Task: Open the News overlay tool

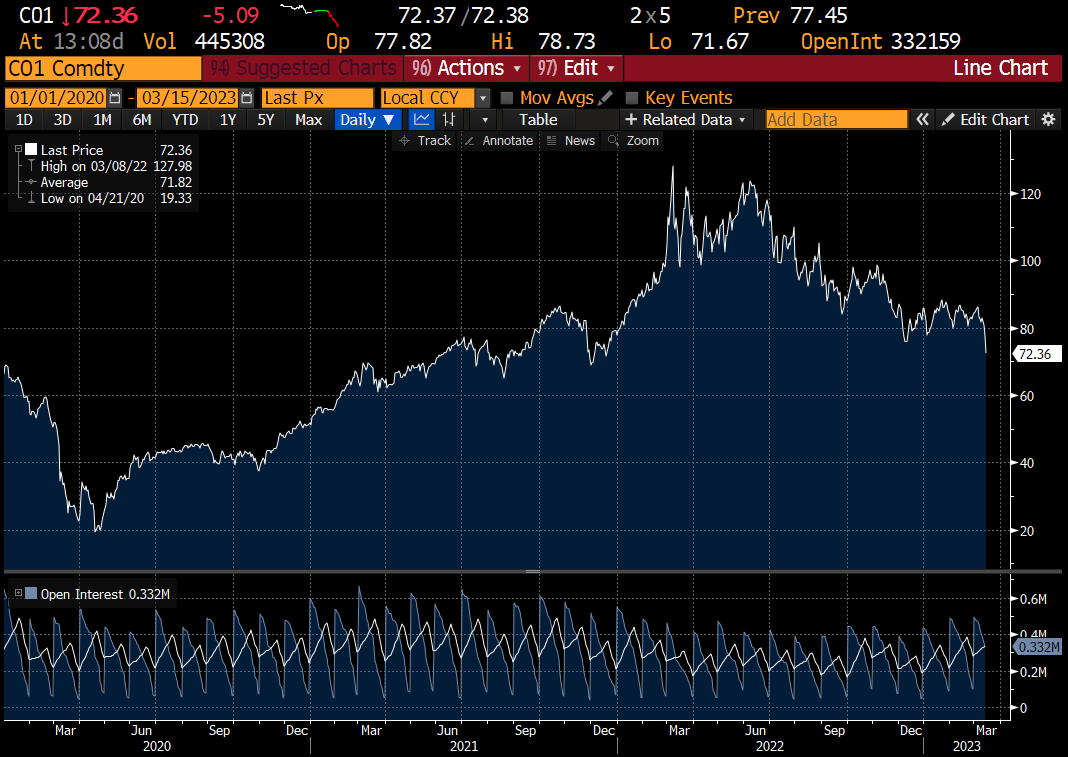Action: coord(571,140)
